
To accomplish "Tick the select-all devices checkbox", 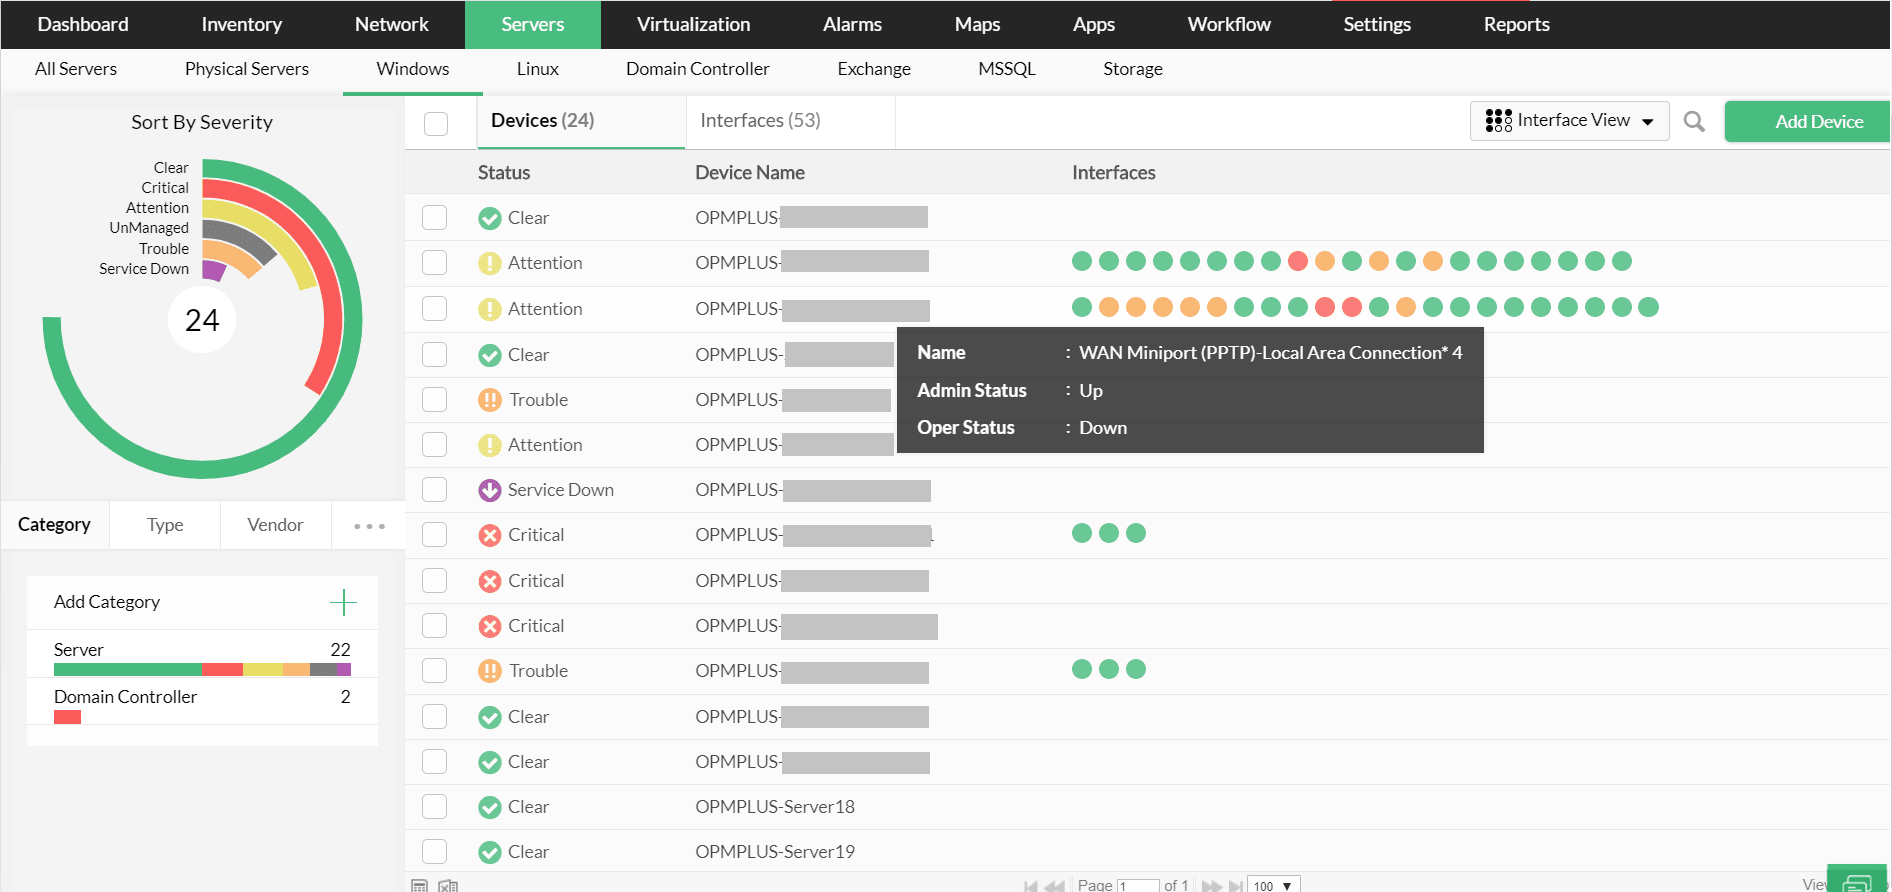I will click(x=436, y=124).
